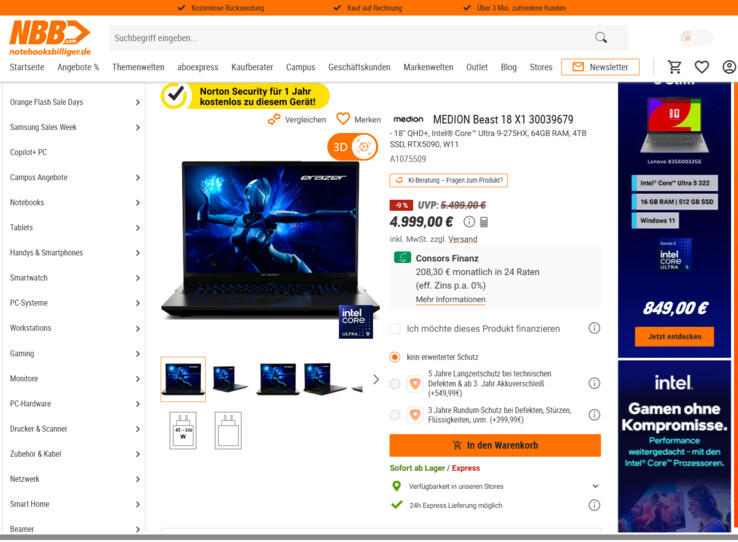
Task: Follow the Versand link
Action: pos(463,239)
